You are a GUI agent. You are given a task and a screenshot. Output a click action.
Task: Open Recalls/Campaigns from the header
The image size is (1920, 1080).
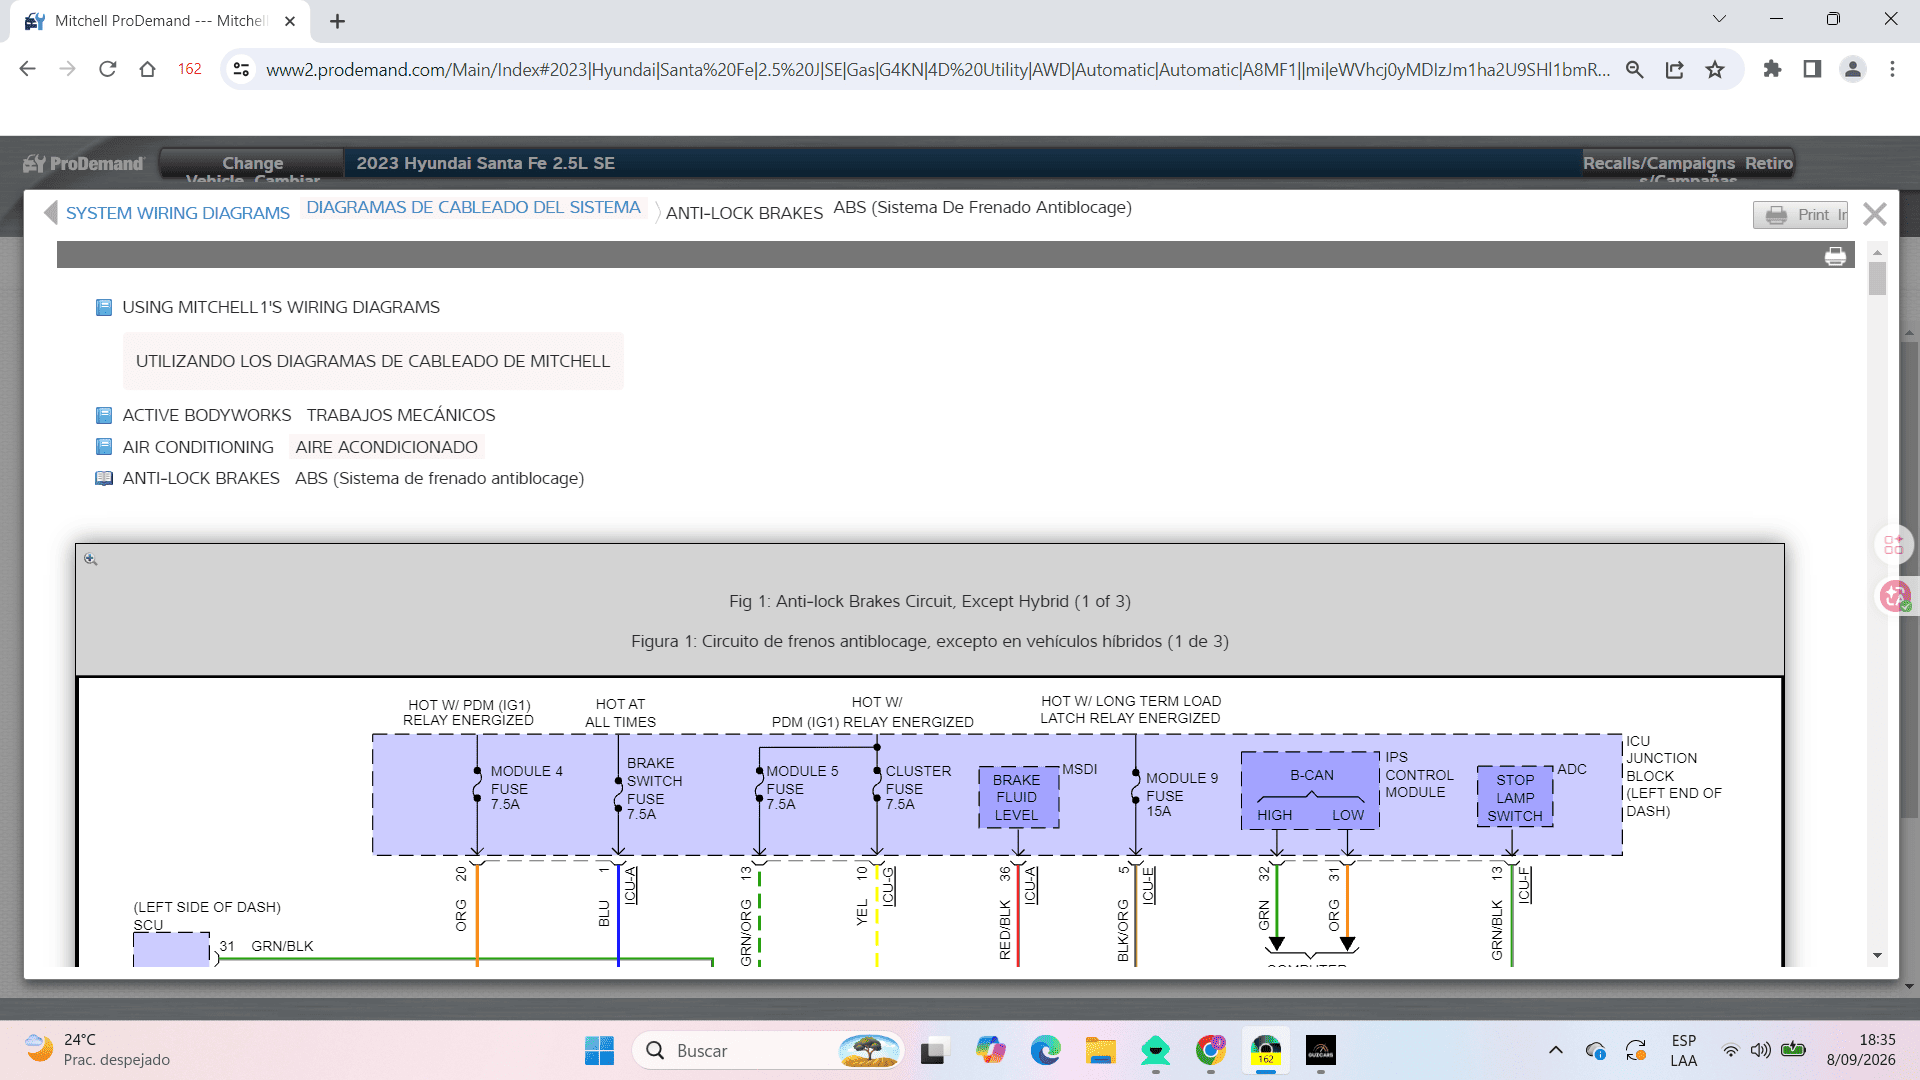pyautogui.click(x=1658, y=166)
